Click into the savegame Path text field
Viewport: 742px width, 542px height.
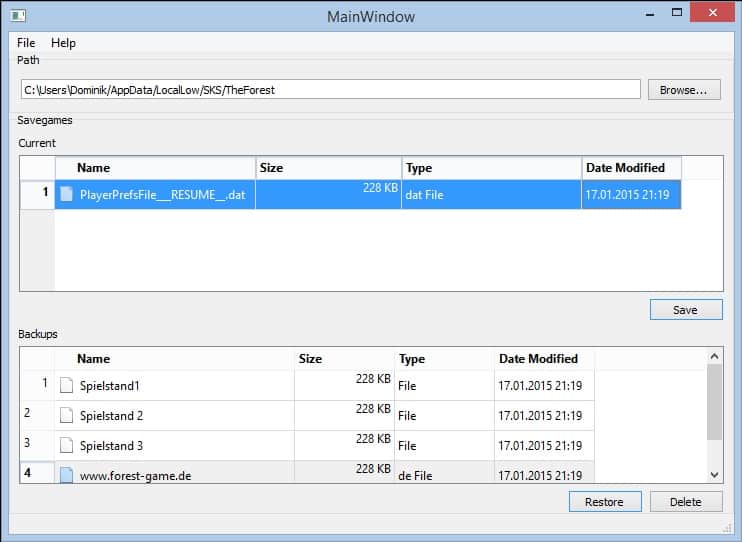click(330, 90)
